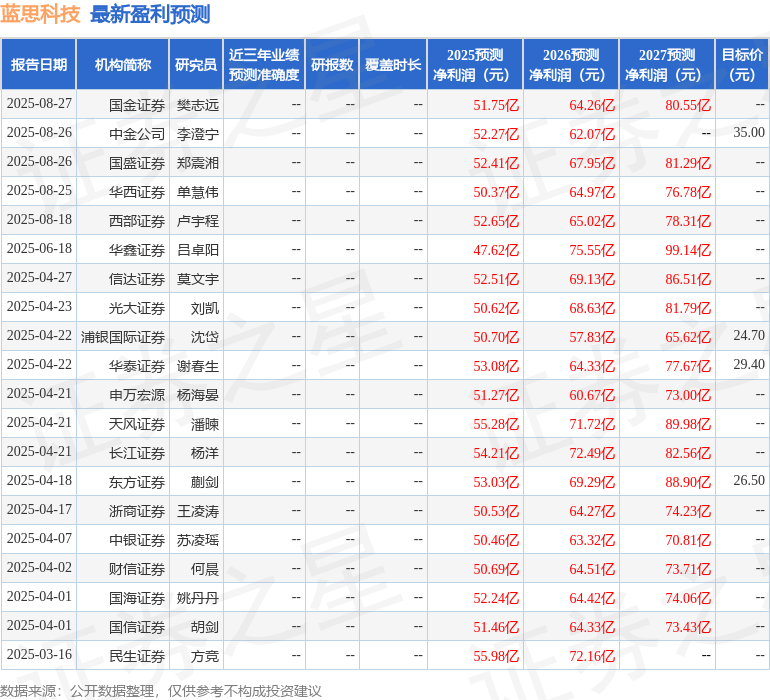Click the 研究员 column header
The width and height of the screenshot is (770, 700).
pos(195,65)
